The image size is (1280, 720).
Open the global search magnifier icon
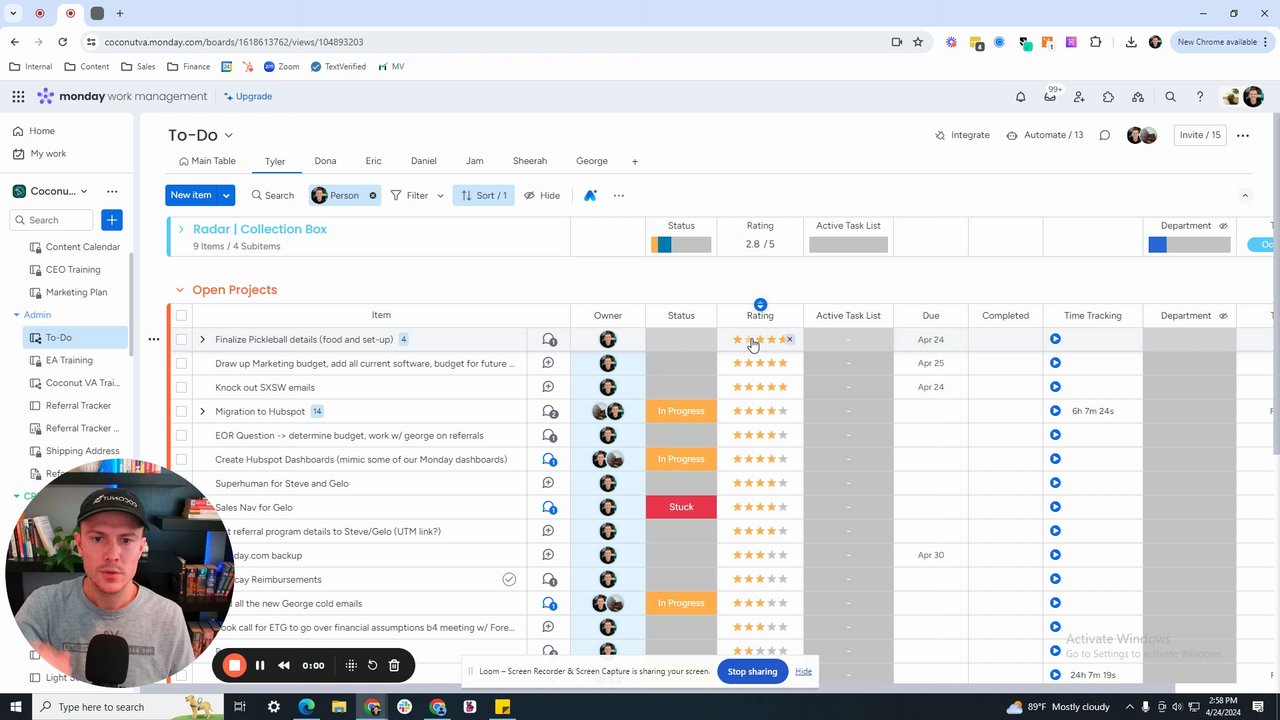tap(1170, 96)
